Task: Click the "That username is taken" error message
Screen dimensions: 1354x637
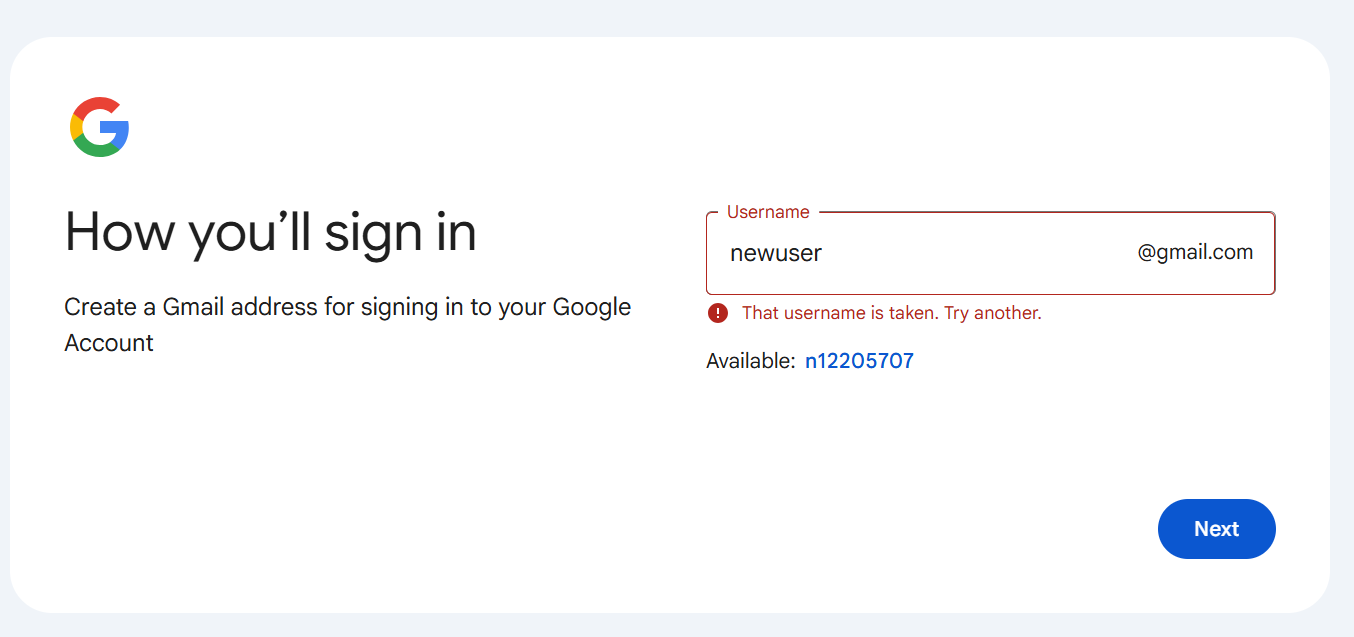Action: point(892,313)
